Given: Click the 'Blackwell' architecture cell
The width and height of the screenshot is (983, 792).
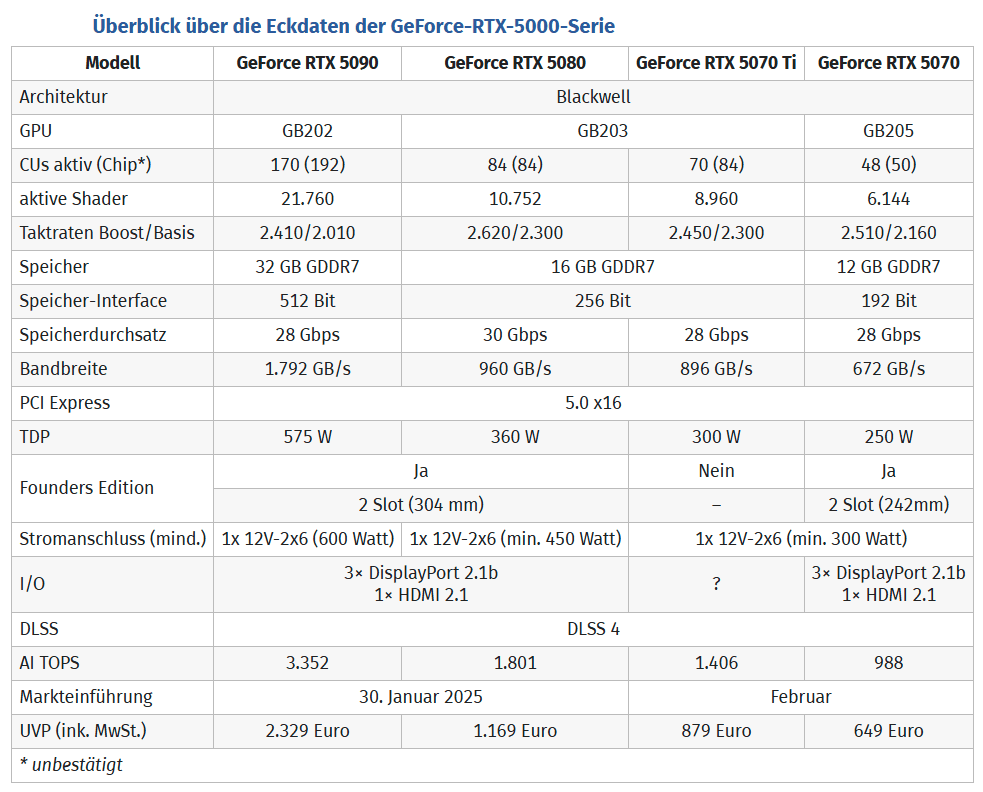Looking at the screenshot, I should point(593,97).
